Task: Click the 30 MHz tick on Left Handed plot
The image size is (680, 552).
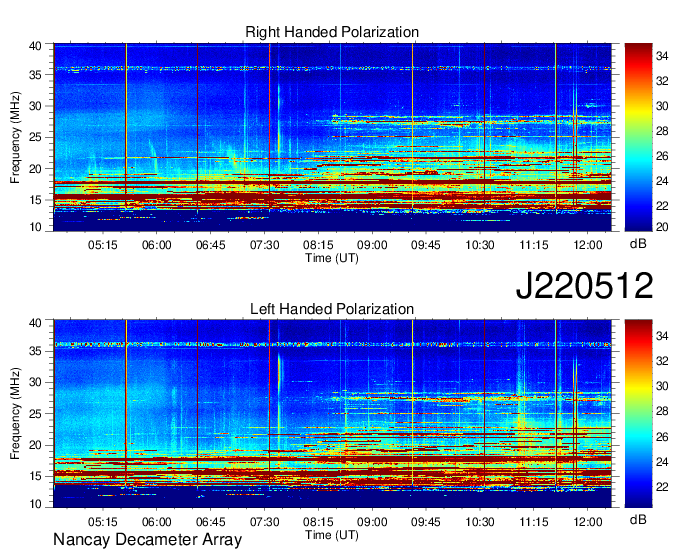Action: [x=36, y=382]
